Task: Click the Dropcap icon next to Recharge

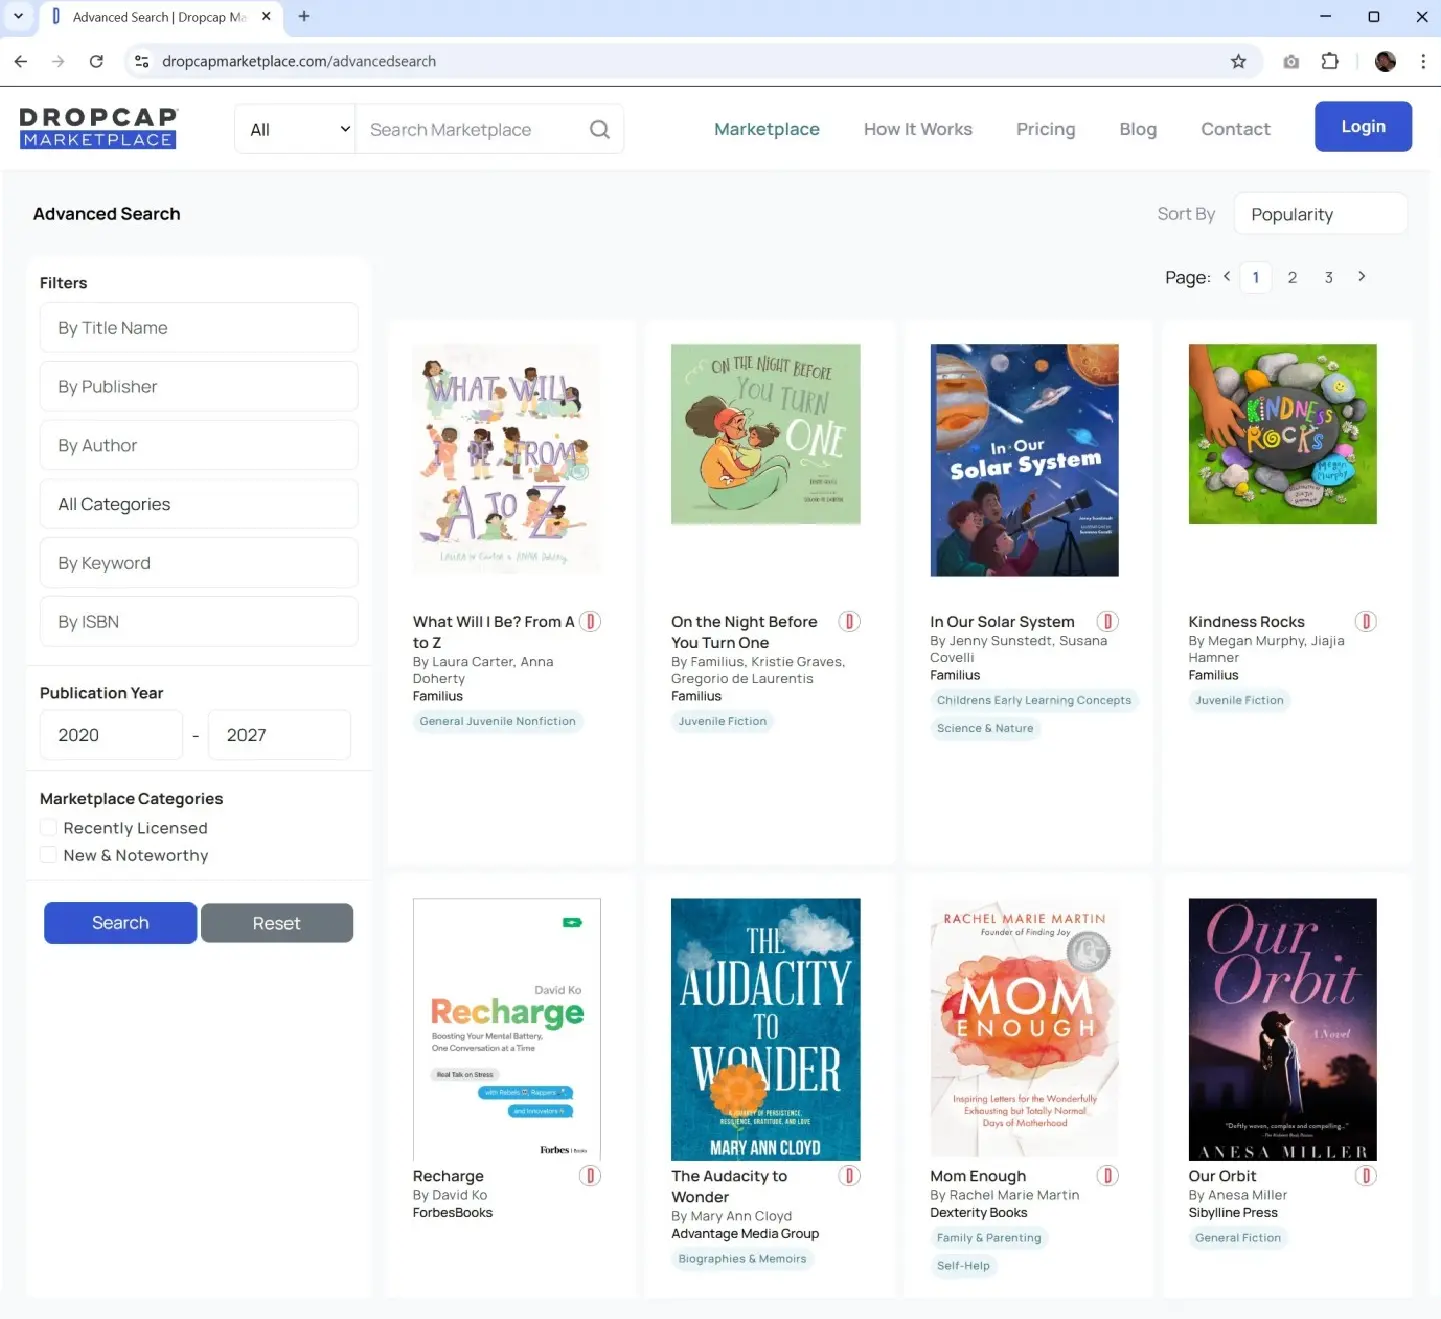Action: tap(590, 1176)
